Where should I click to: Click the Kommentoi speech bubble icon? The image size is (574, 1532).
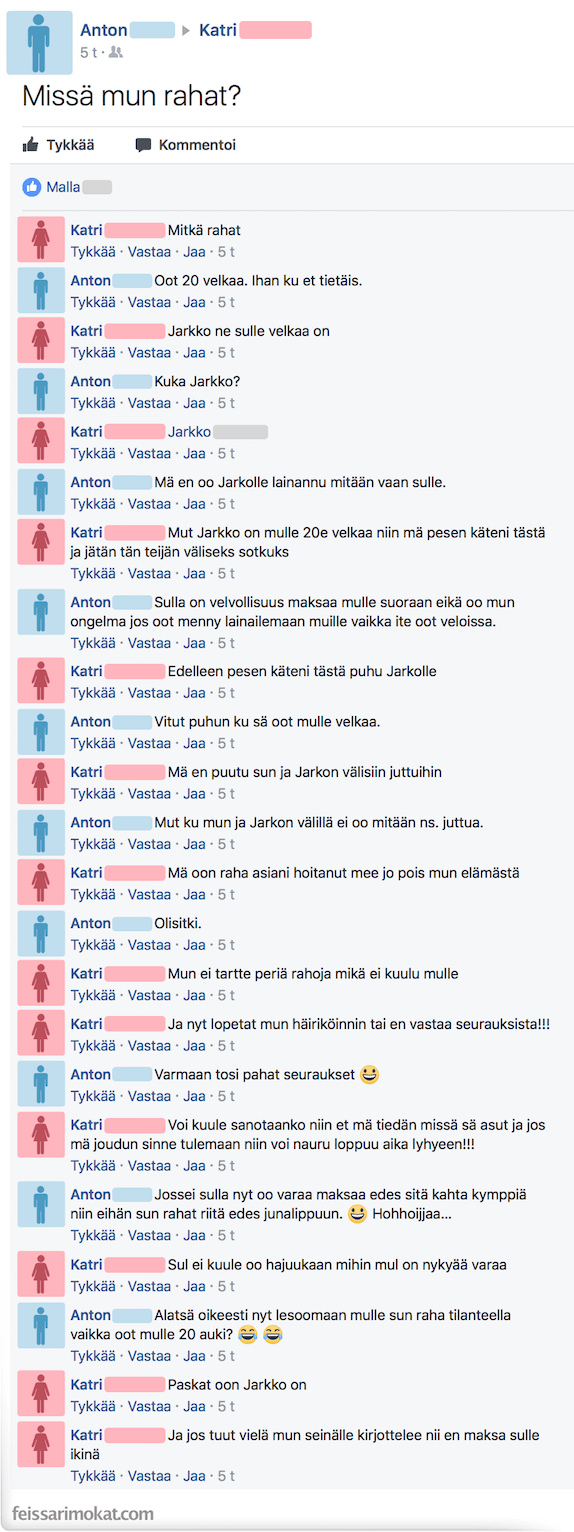143,145
